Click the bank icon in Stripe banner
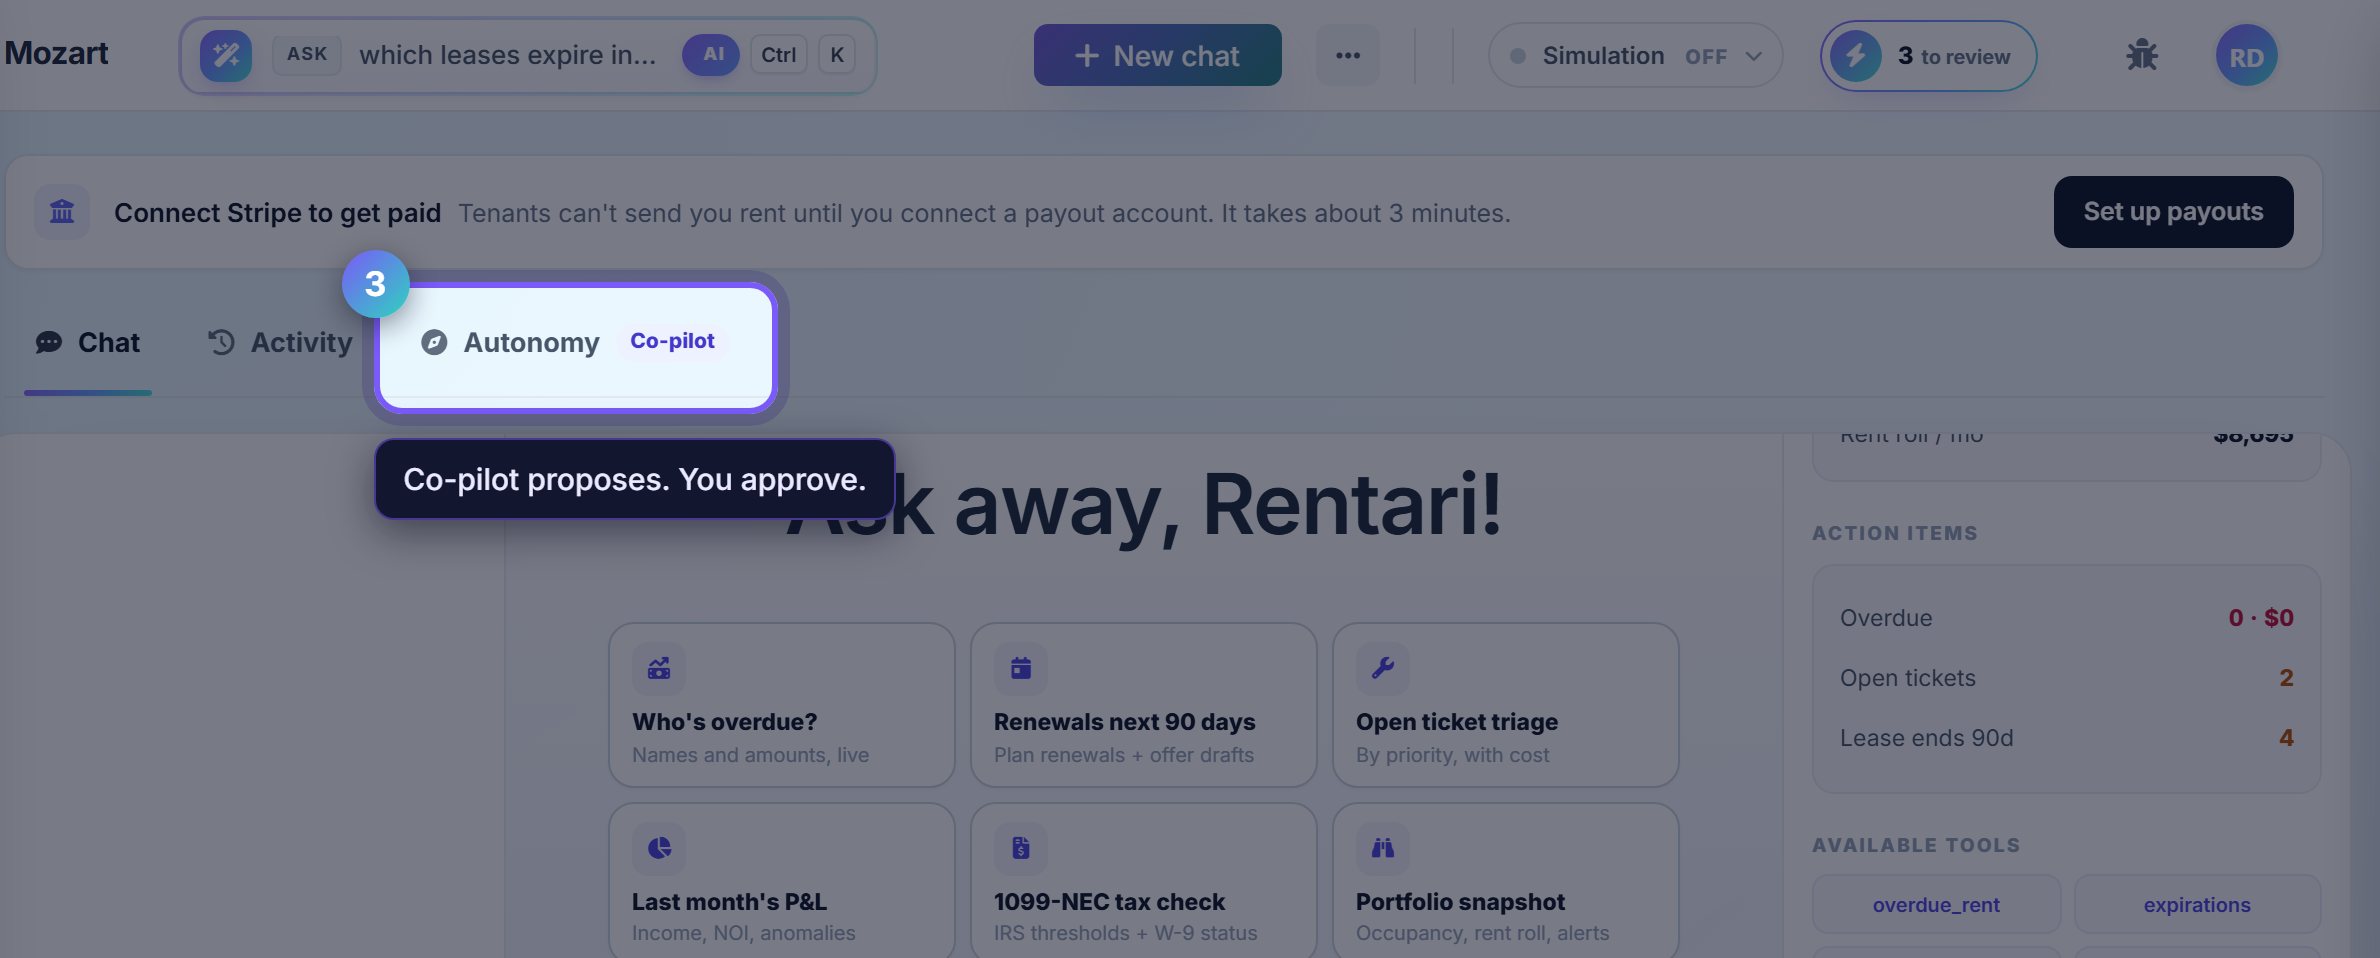 (62, 212)
